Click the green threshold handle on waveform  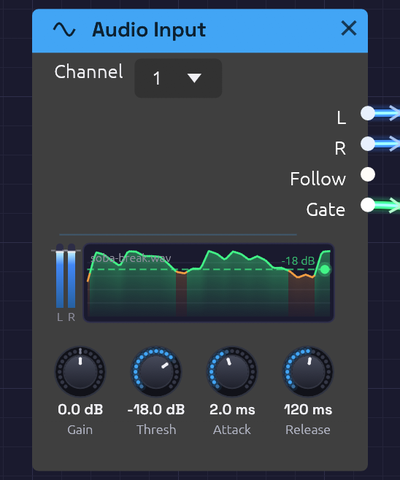324,269
